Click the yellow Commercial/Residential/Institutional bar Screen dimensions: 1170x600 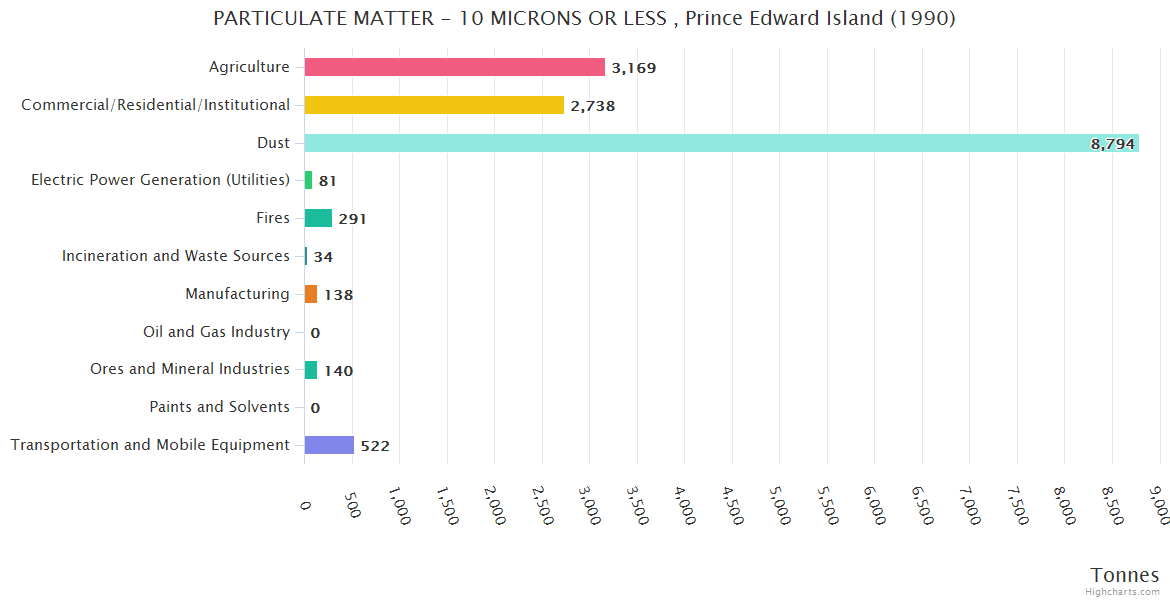click(x=434, y=105)
